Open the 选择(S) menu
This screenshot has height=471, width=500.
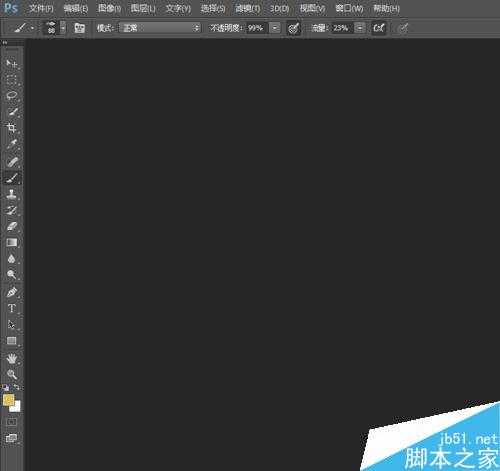click(x=213, y=8)
